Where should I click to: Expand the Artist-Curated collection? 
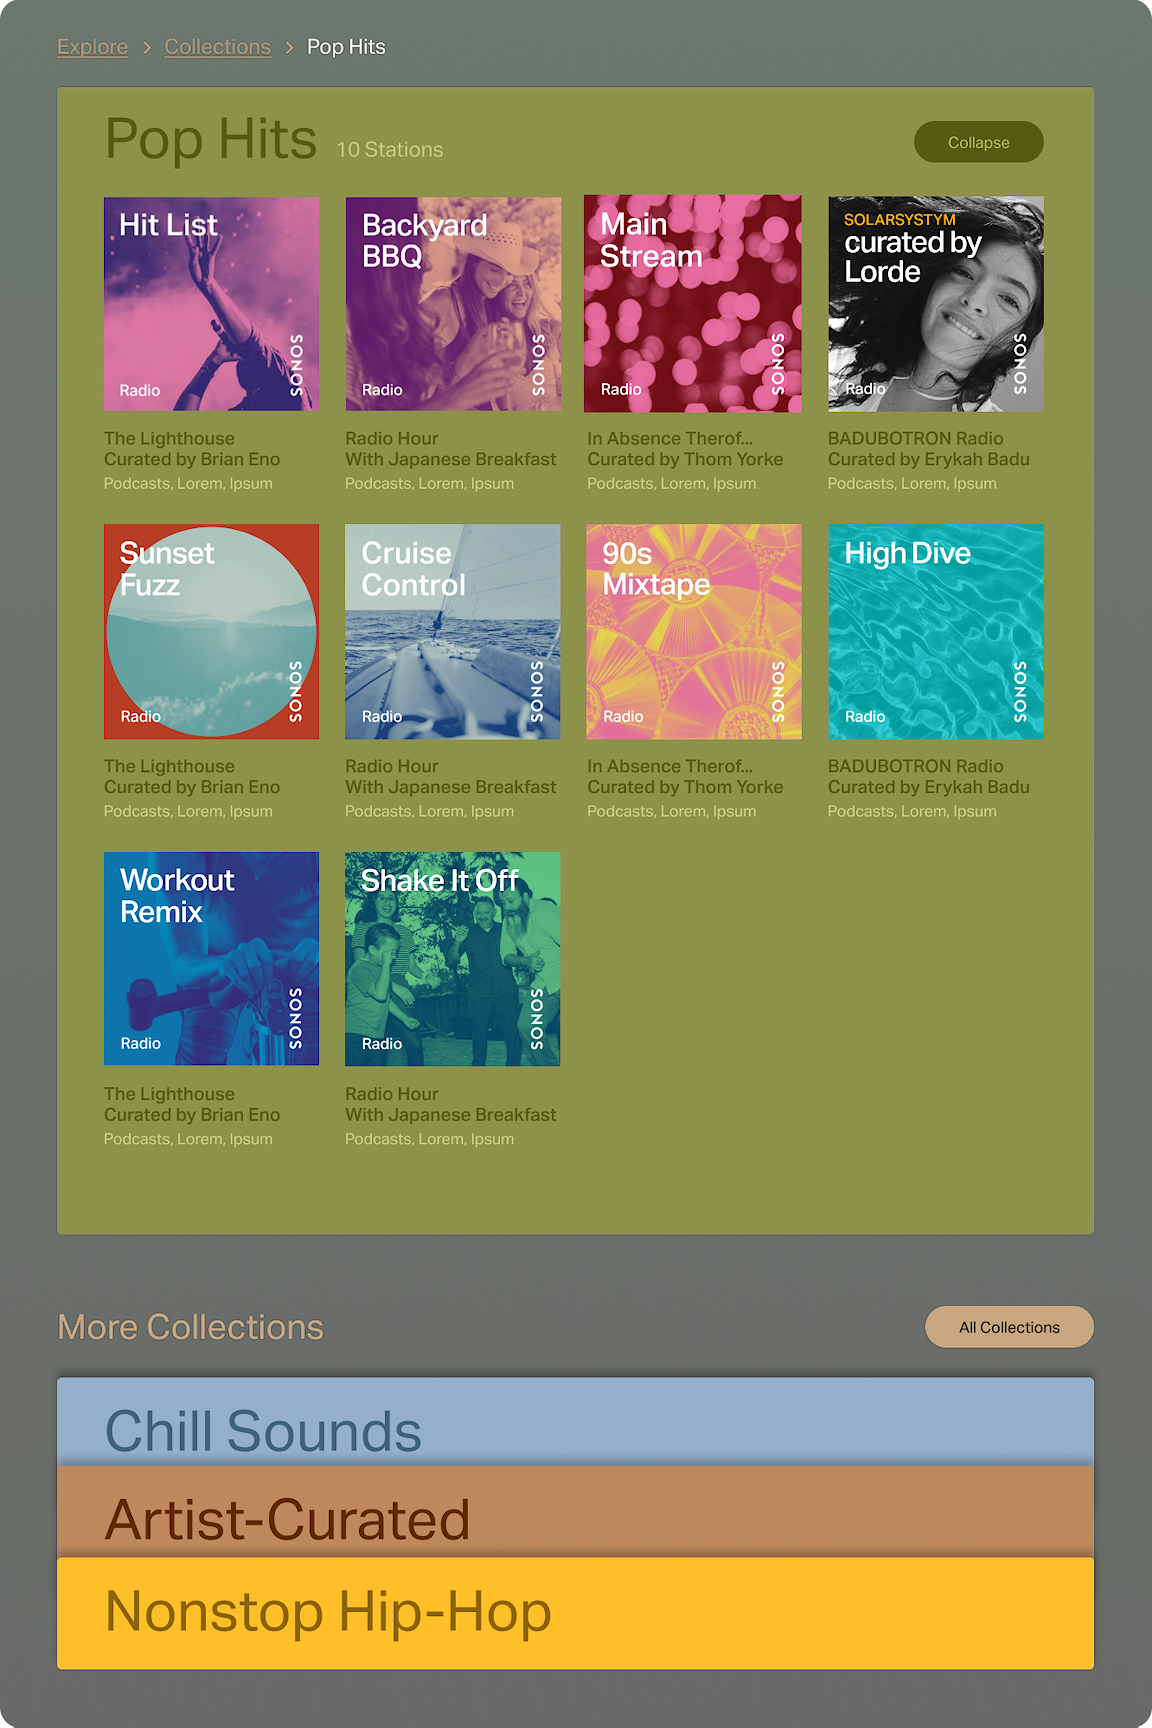(575, 1512)
